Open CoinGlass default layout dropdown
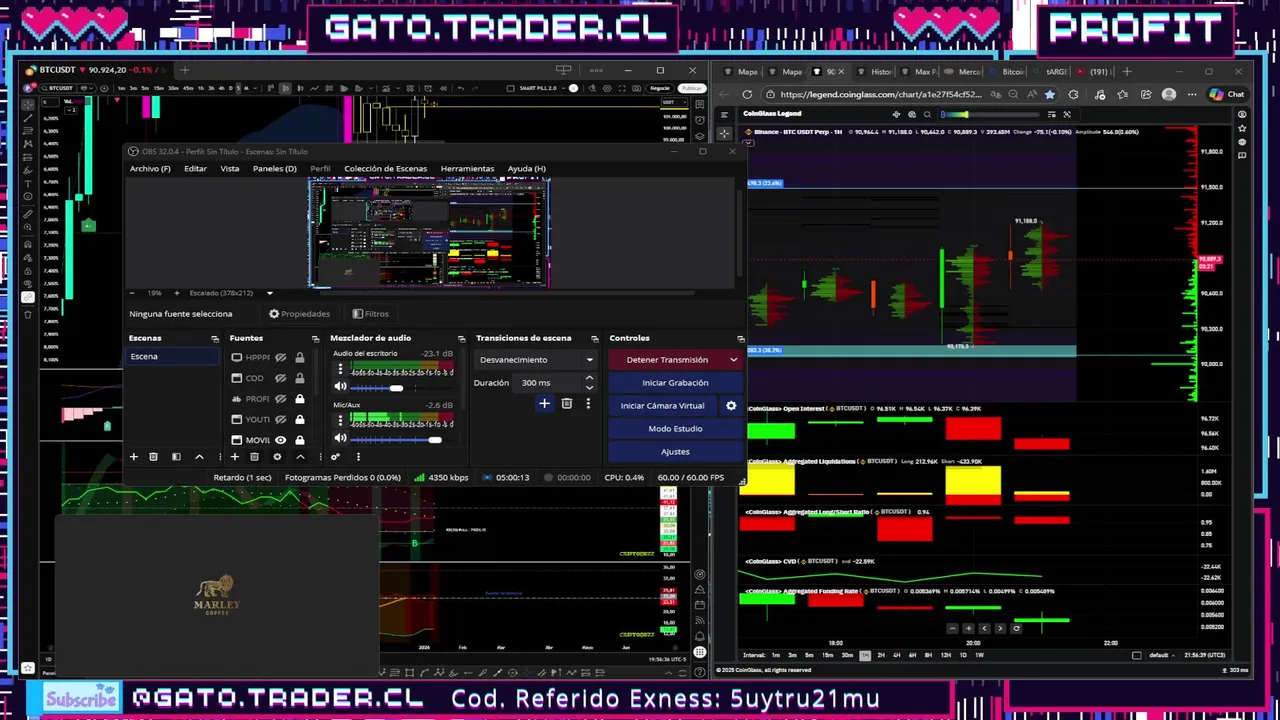The height and width of the screenshot is (720, 1280). point(1164,655)
